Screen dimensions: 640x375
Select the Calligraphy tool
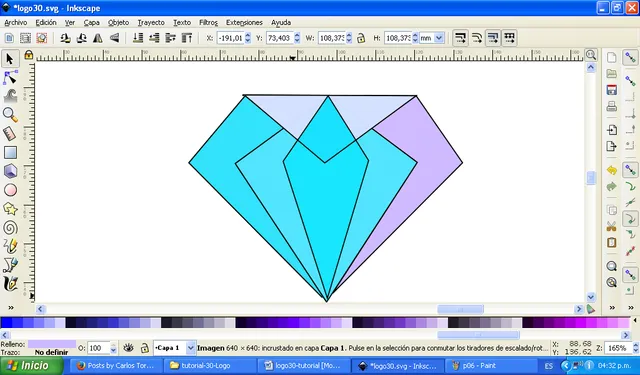10,284
